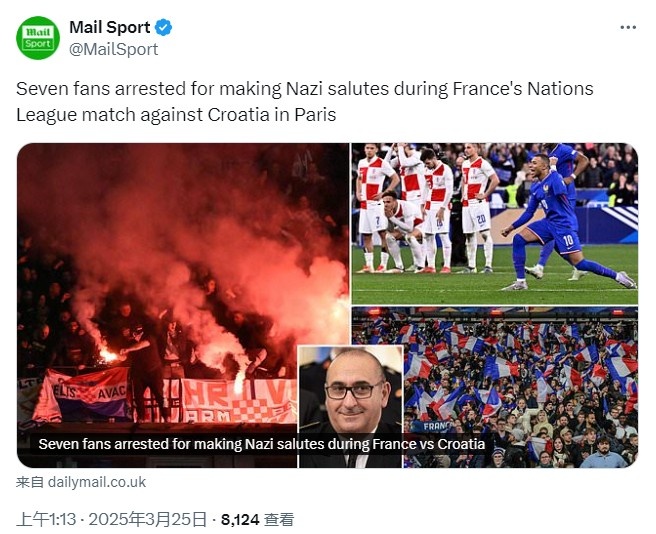Click the Mail Sport profile avatar

pyautogui.click(x=38, y=38)
